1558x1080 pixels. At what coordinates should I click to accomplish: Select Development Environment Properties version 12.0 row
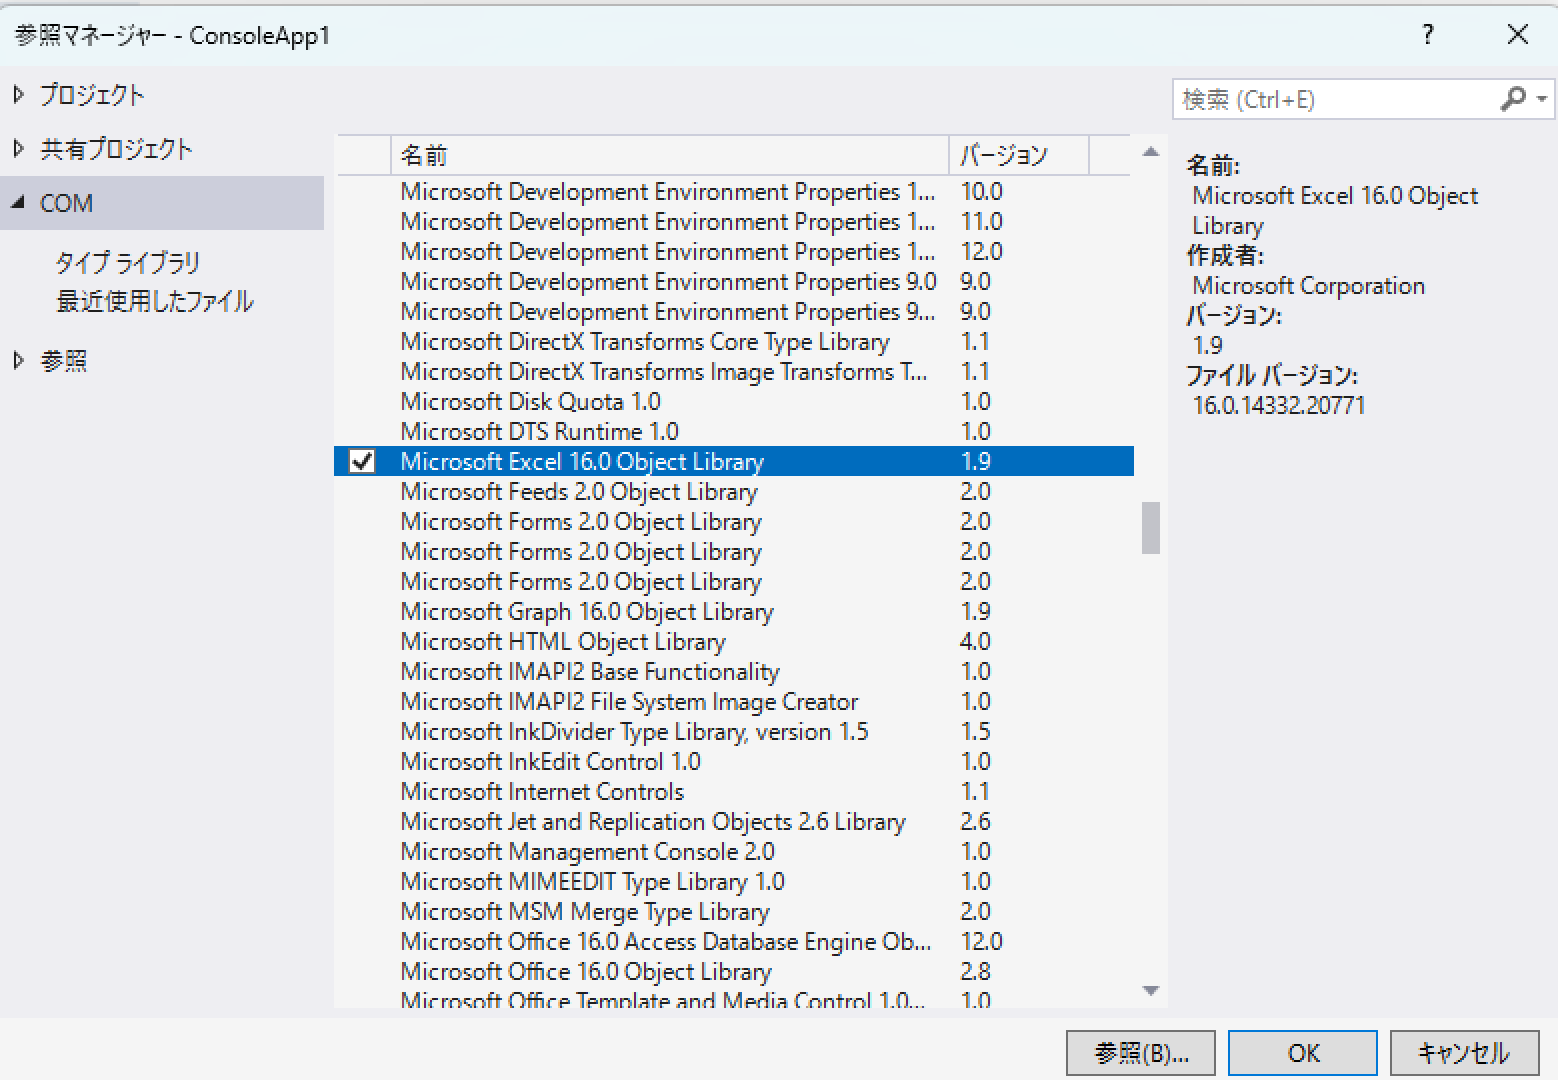click(x=734, y=251)
